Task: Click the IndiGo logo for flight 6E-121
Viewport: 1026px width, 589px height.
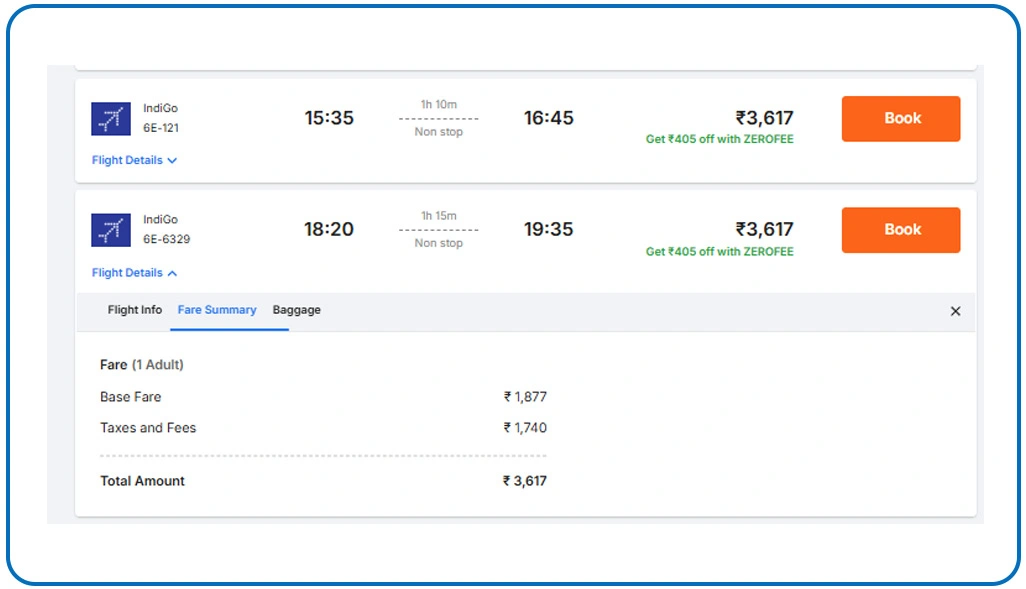Action: (x=110, y=118)
